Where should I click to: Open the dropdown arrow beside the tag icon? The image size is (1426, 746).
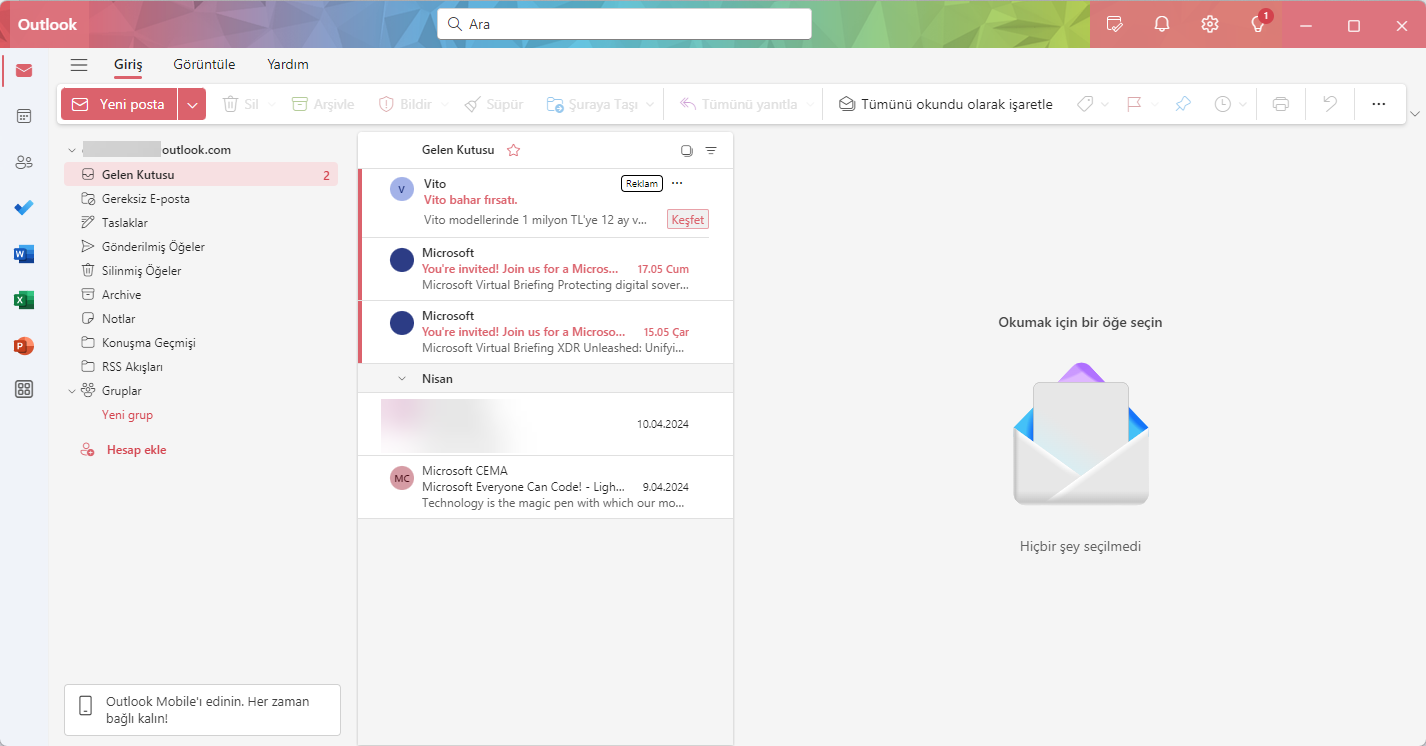pos(1105,104)
